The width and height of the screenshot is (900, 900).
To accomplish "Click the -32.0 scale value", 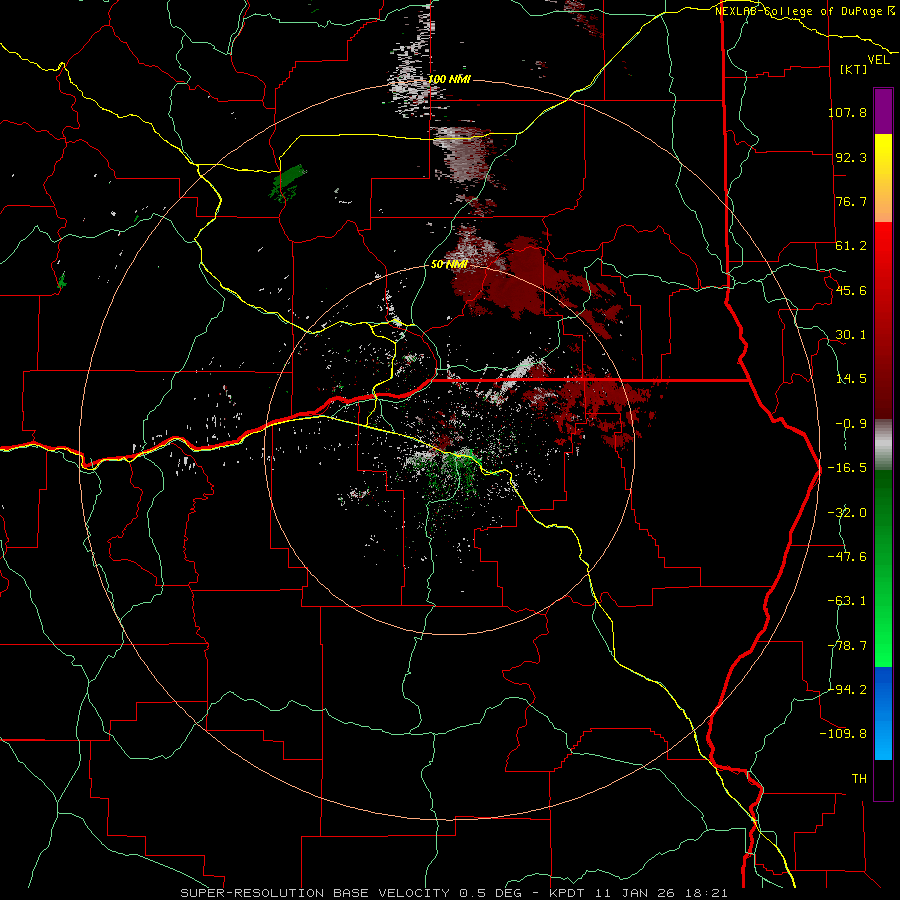I will [x=847, y=513].
